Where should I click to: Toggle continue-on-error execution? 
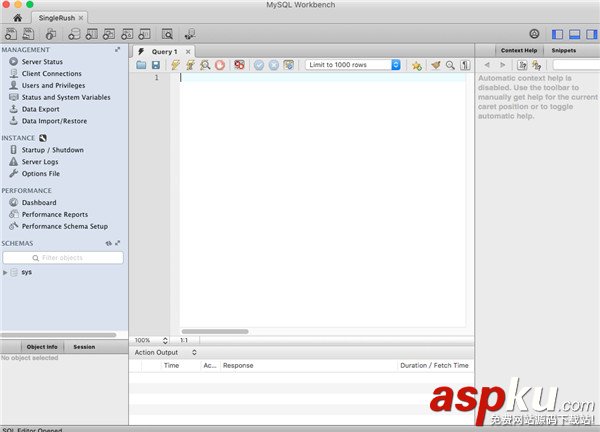(x=239, y=65)
